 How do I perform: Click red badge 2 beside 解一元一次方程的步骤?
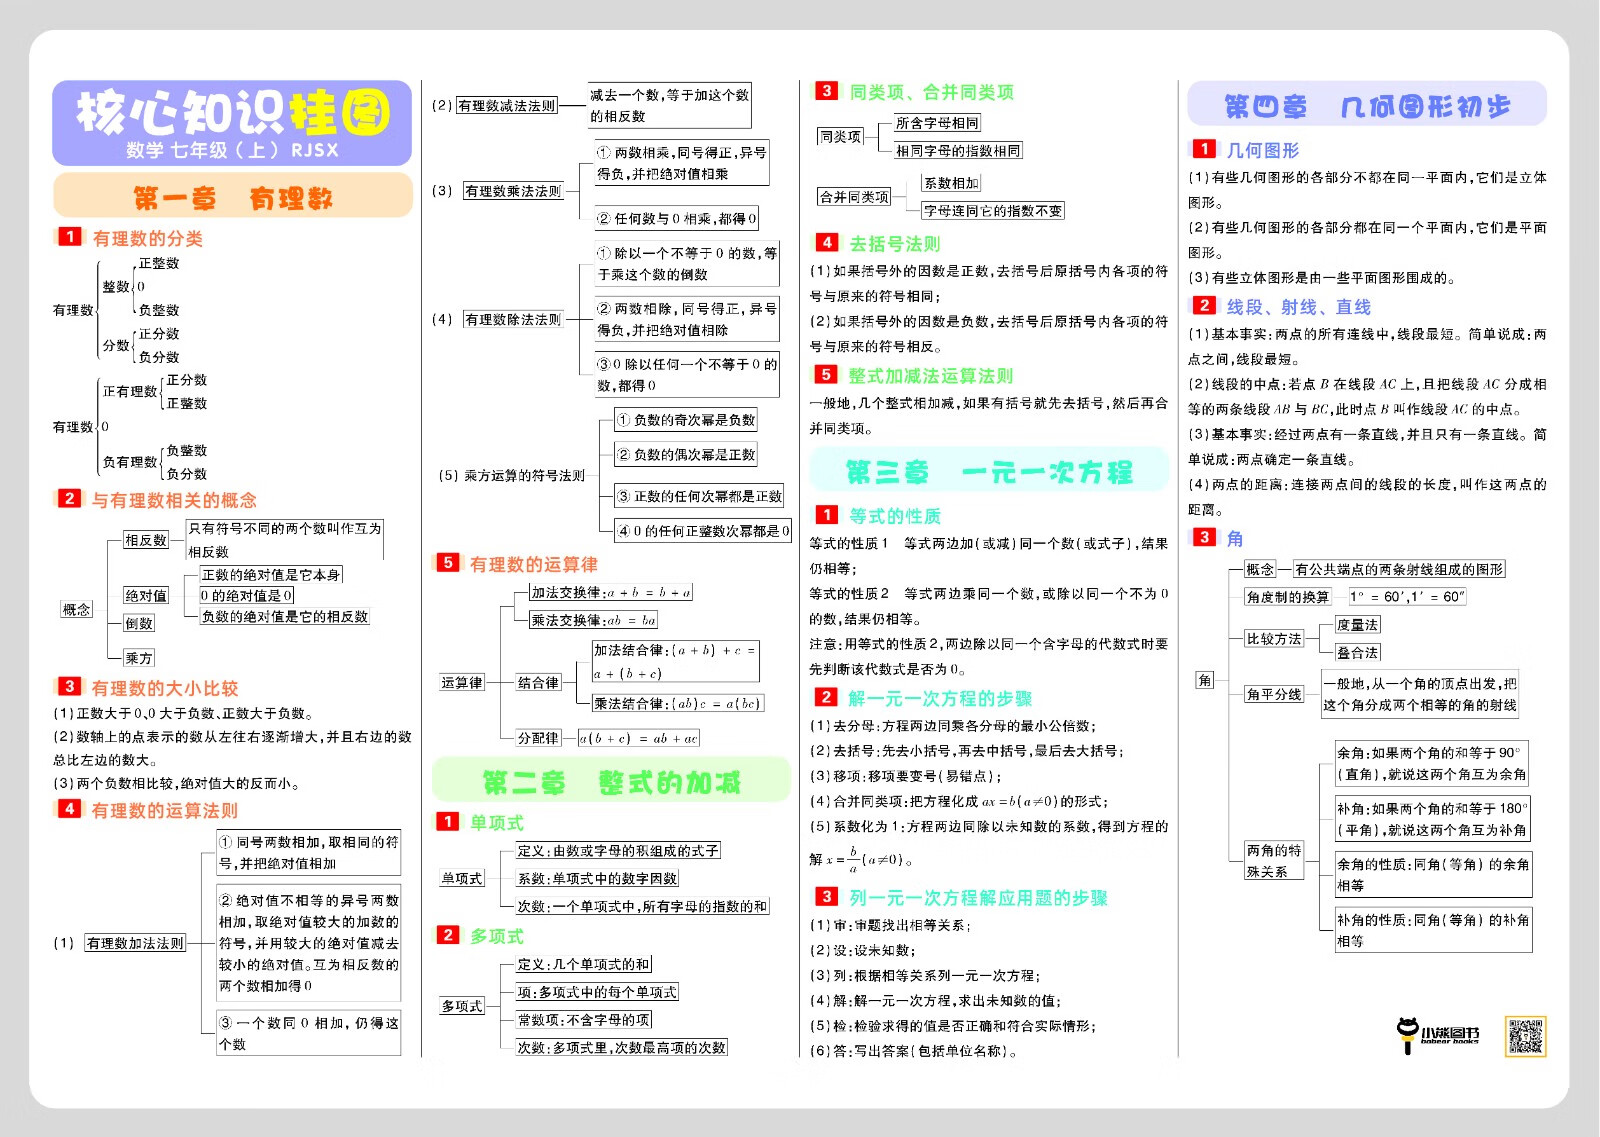click(826, 697)
